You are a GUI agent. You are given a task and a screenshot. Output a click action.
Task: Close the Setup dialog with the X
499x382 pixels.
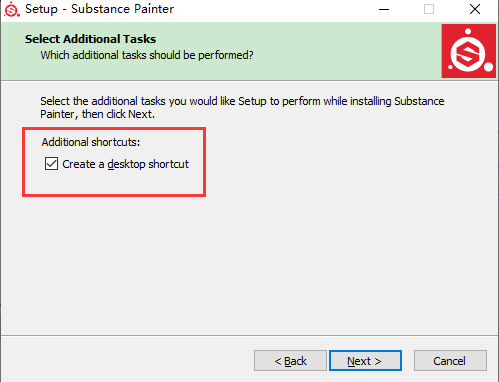point(475,9)
